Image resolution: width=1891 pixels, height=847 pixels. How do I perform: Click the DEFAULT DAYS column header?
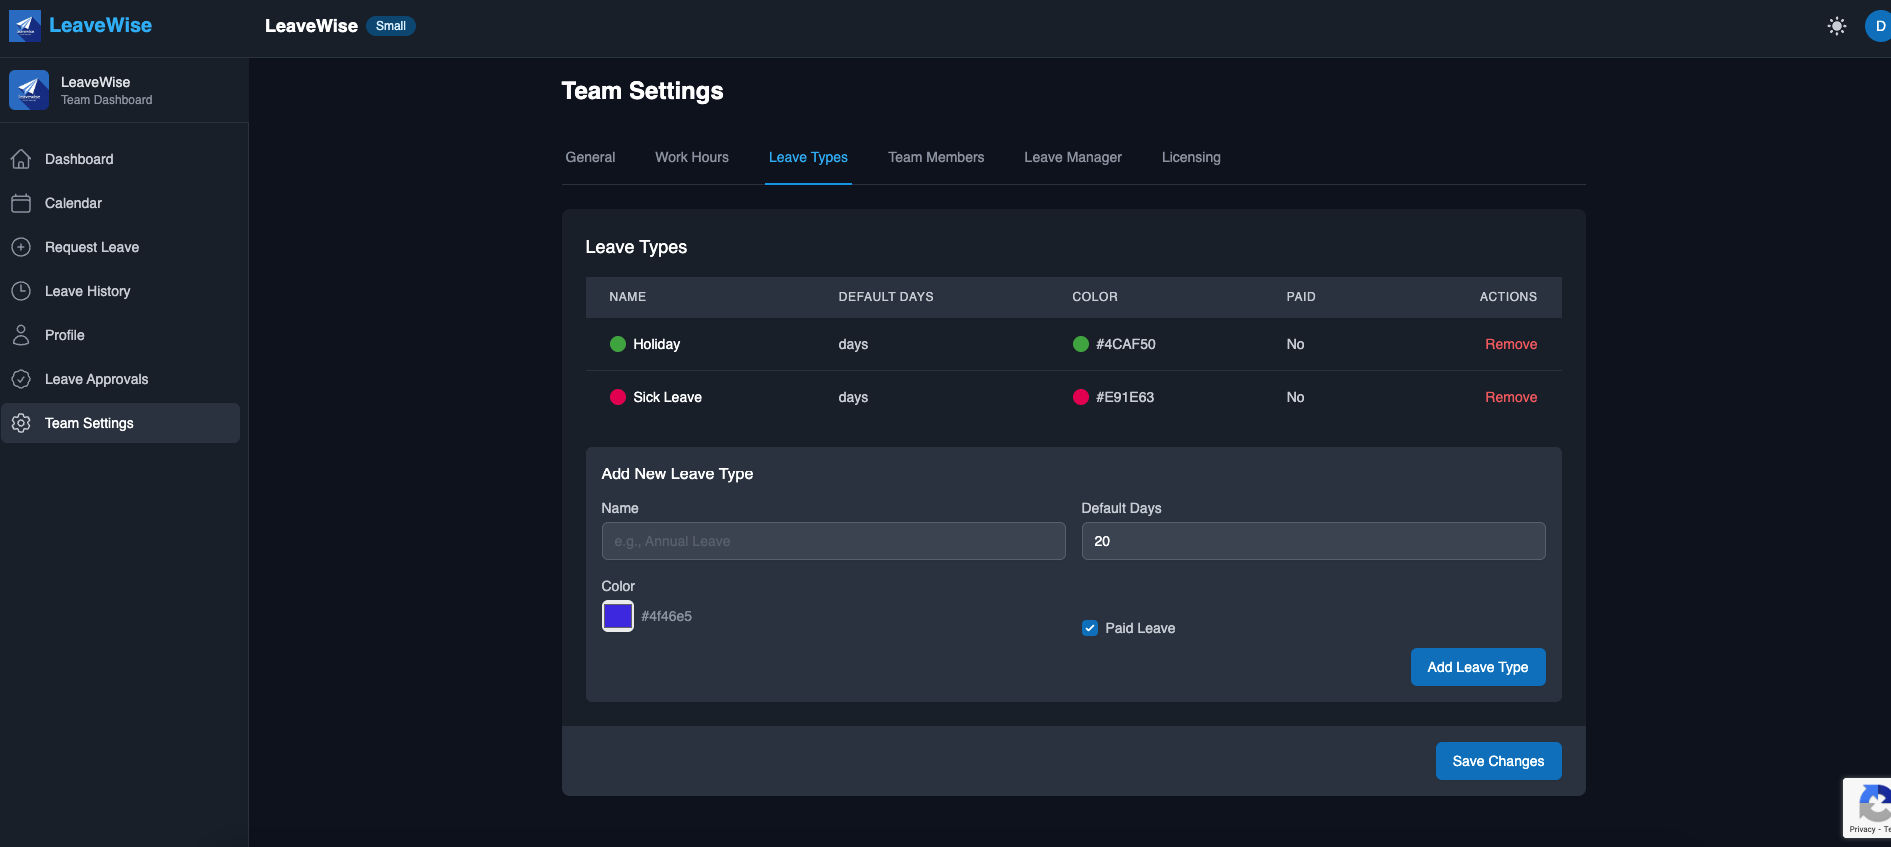886,297
